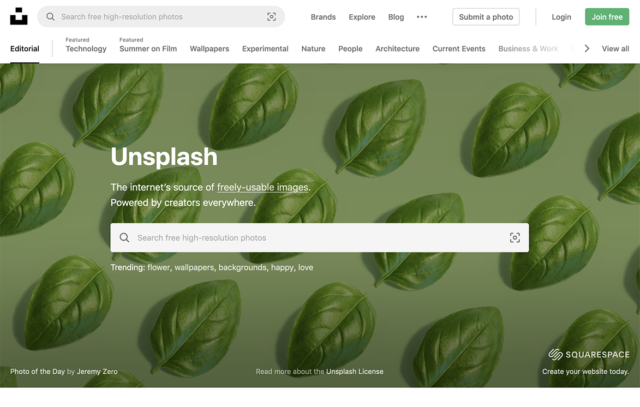
Task: Open the Brands page
Action: tap(323, 17)
